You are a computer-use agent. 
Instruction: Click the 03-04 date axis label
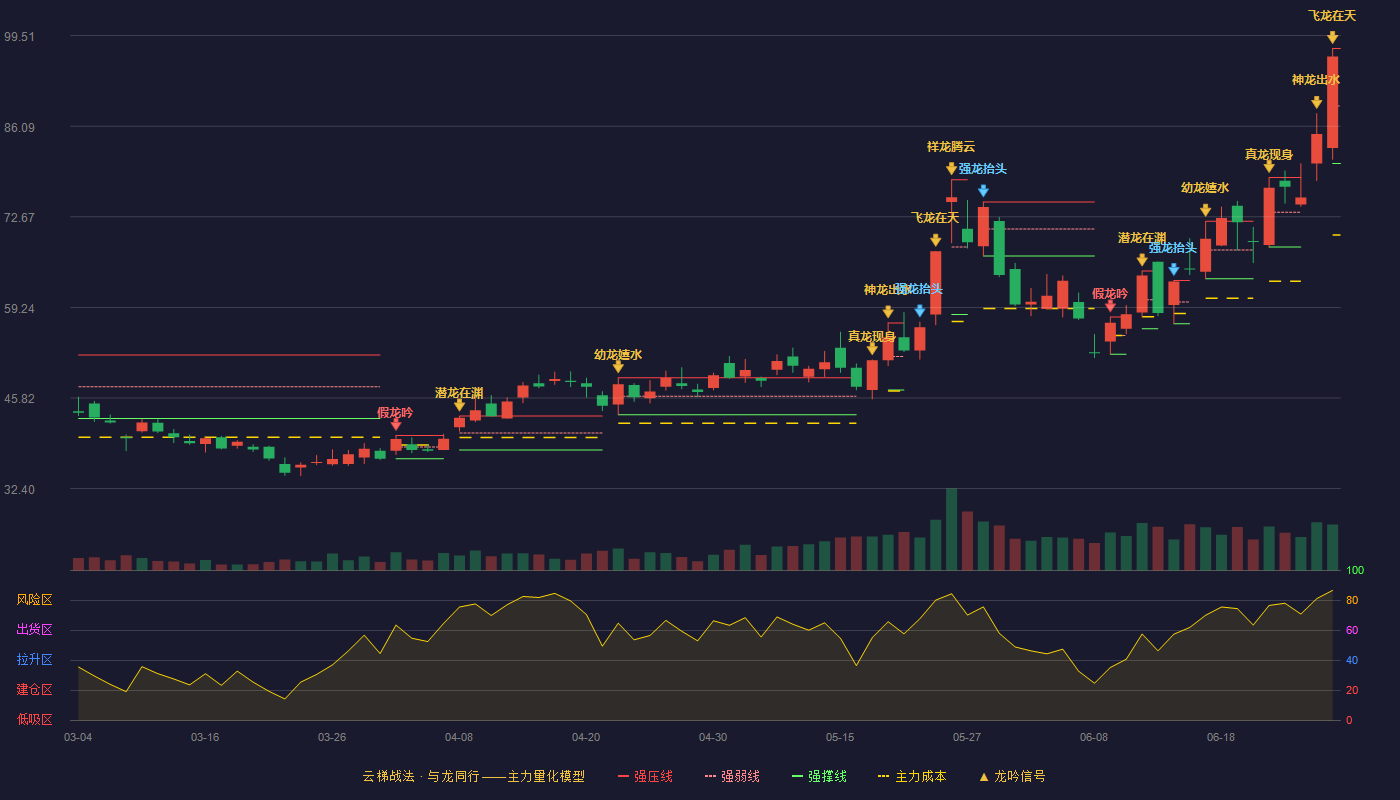pyautogui.click(x=78, y=737)
